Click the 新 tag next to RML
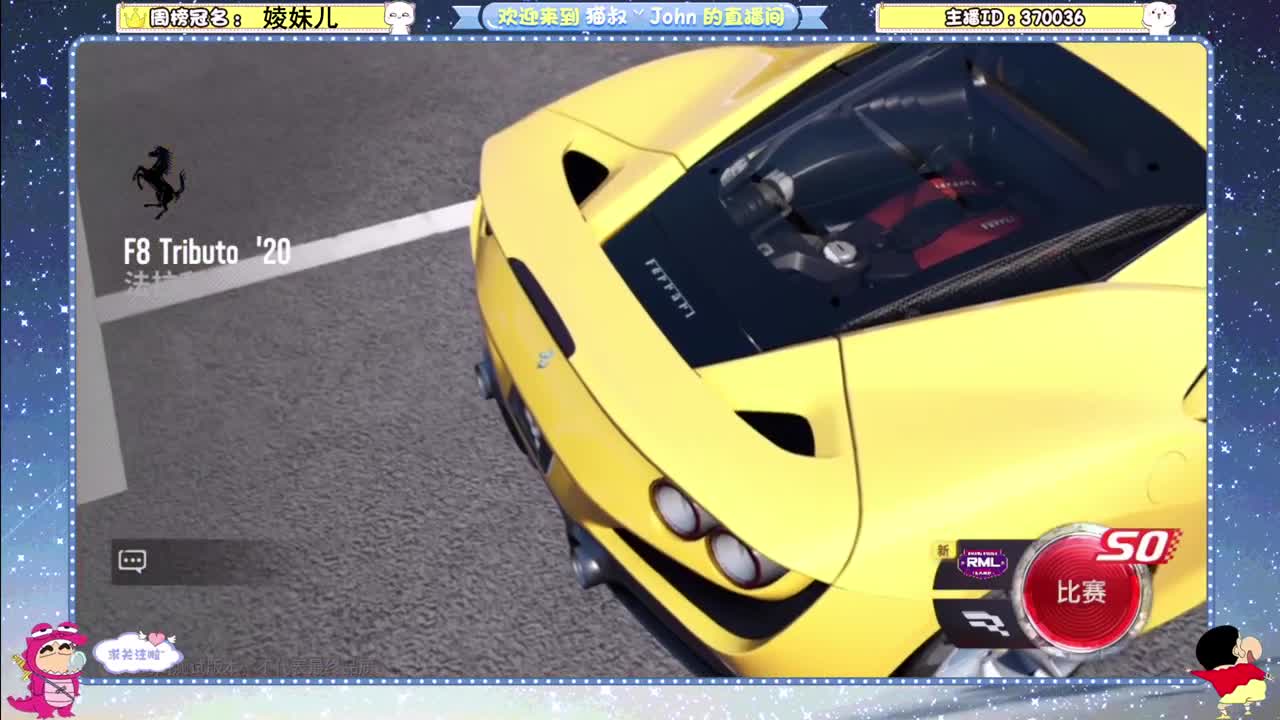The width and height of the screenshot is (1280, 720). [x=942, y=550]
